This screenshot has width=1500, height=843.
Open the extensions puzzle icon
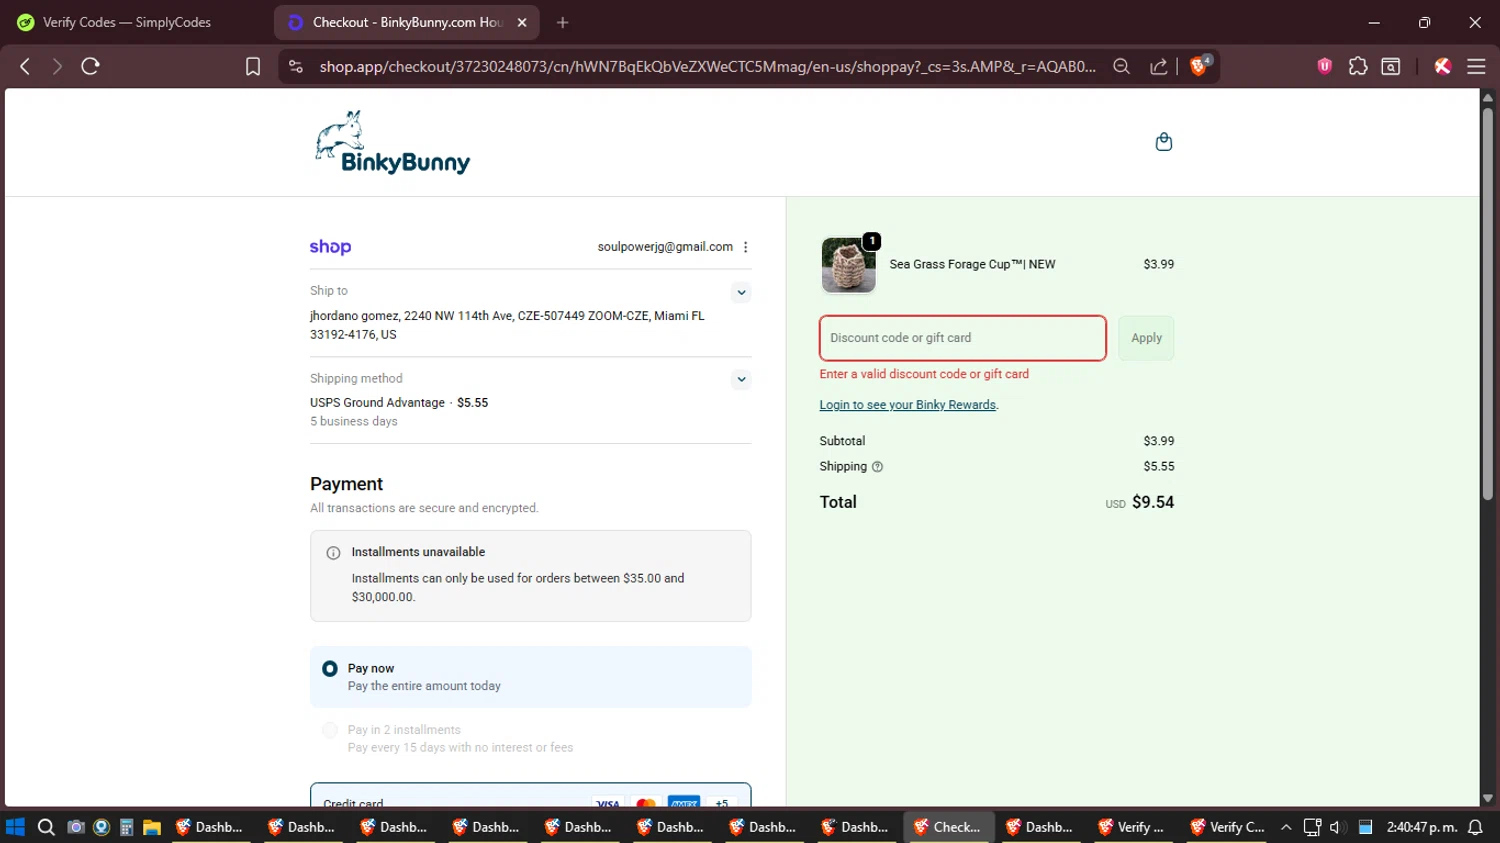[x=1358, y=66]
